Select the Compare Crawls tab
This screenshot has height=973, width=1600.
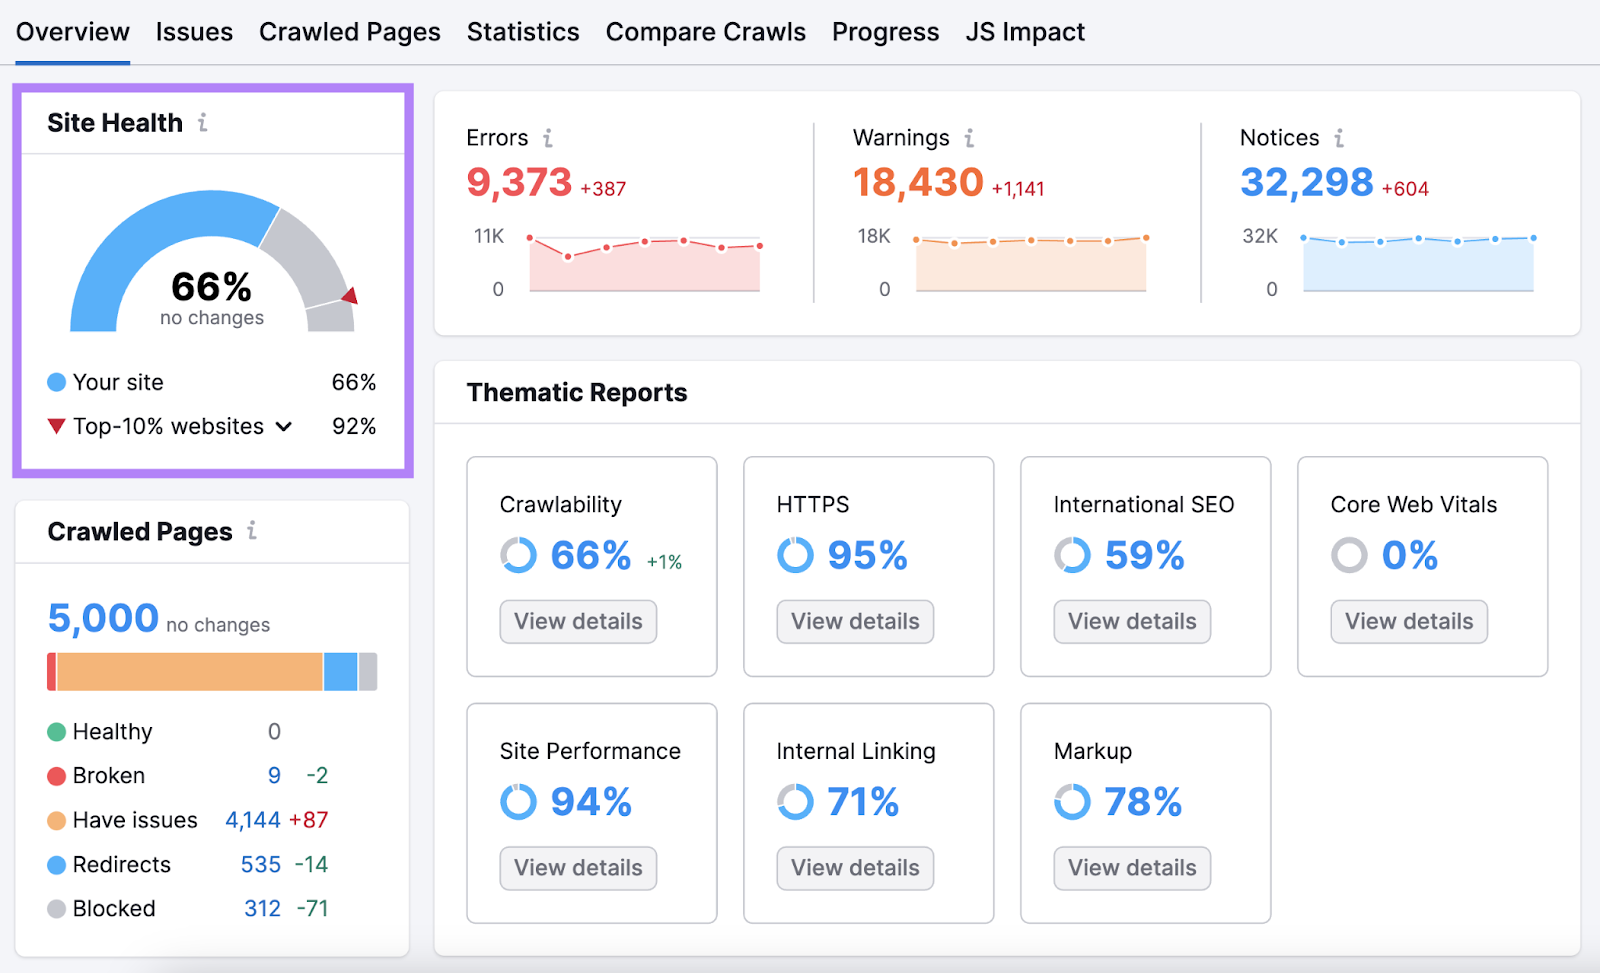pyautogui.click(x=705, y=32)
